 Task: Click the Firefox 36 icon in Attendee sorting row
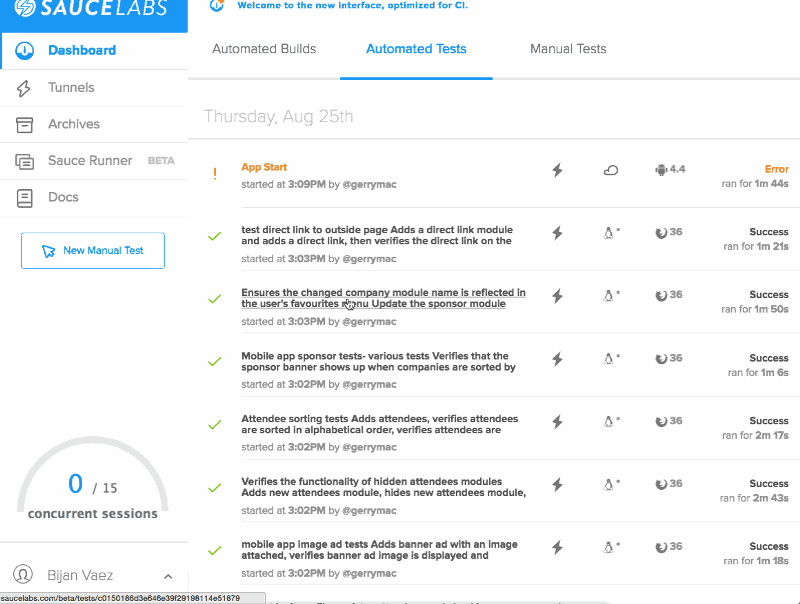click(660, 421)
